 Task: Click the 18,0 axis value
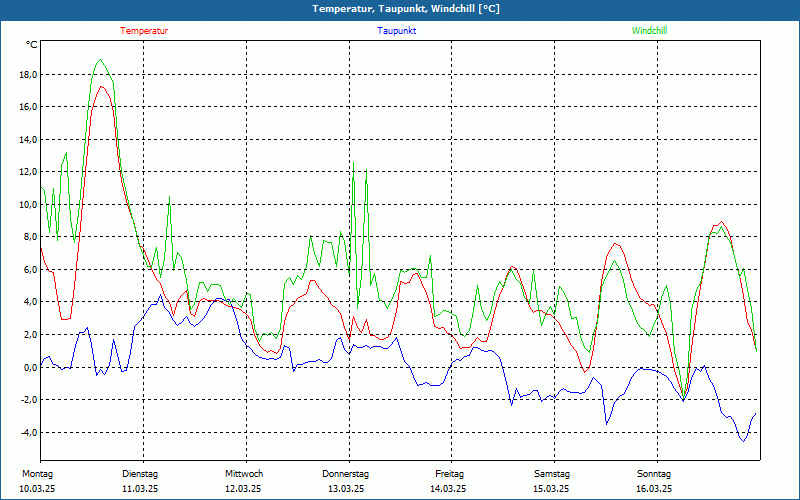click(28, 74)
